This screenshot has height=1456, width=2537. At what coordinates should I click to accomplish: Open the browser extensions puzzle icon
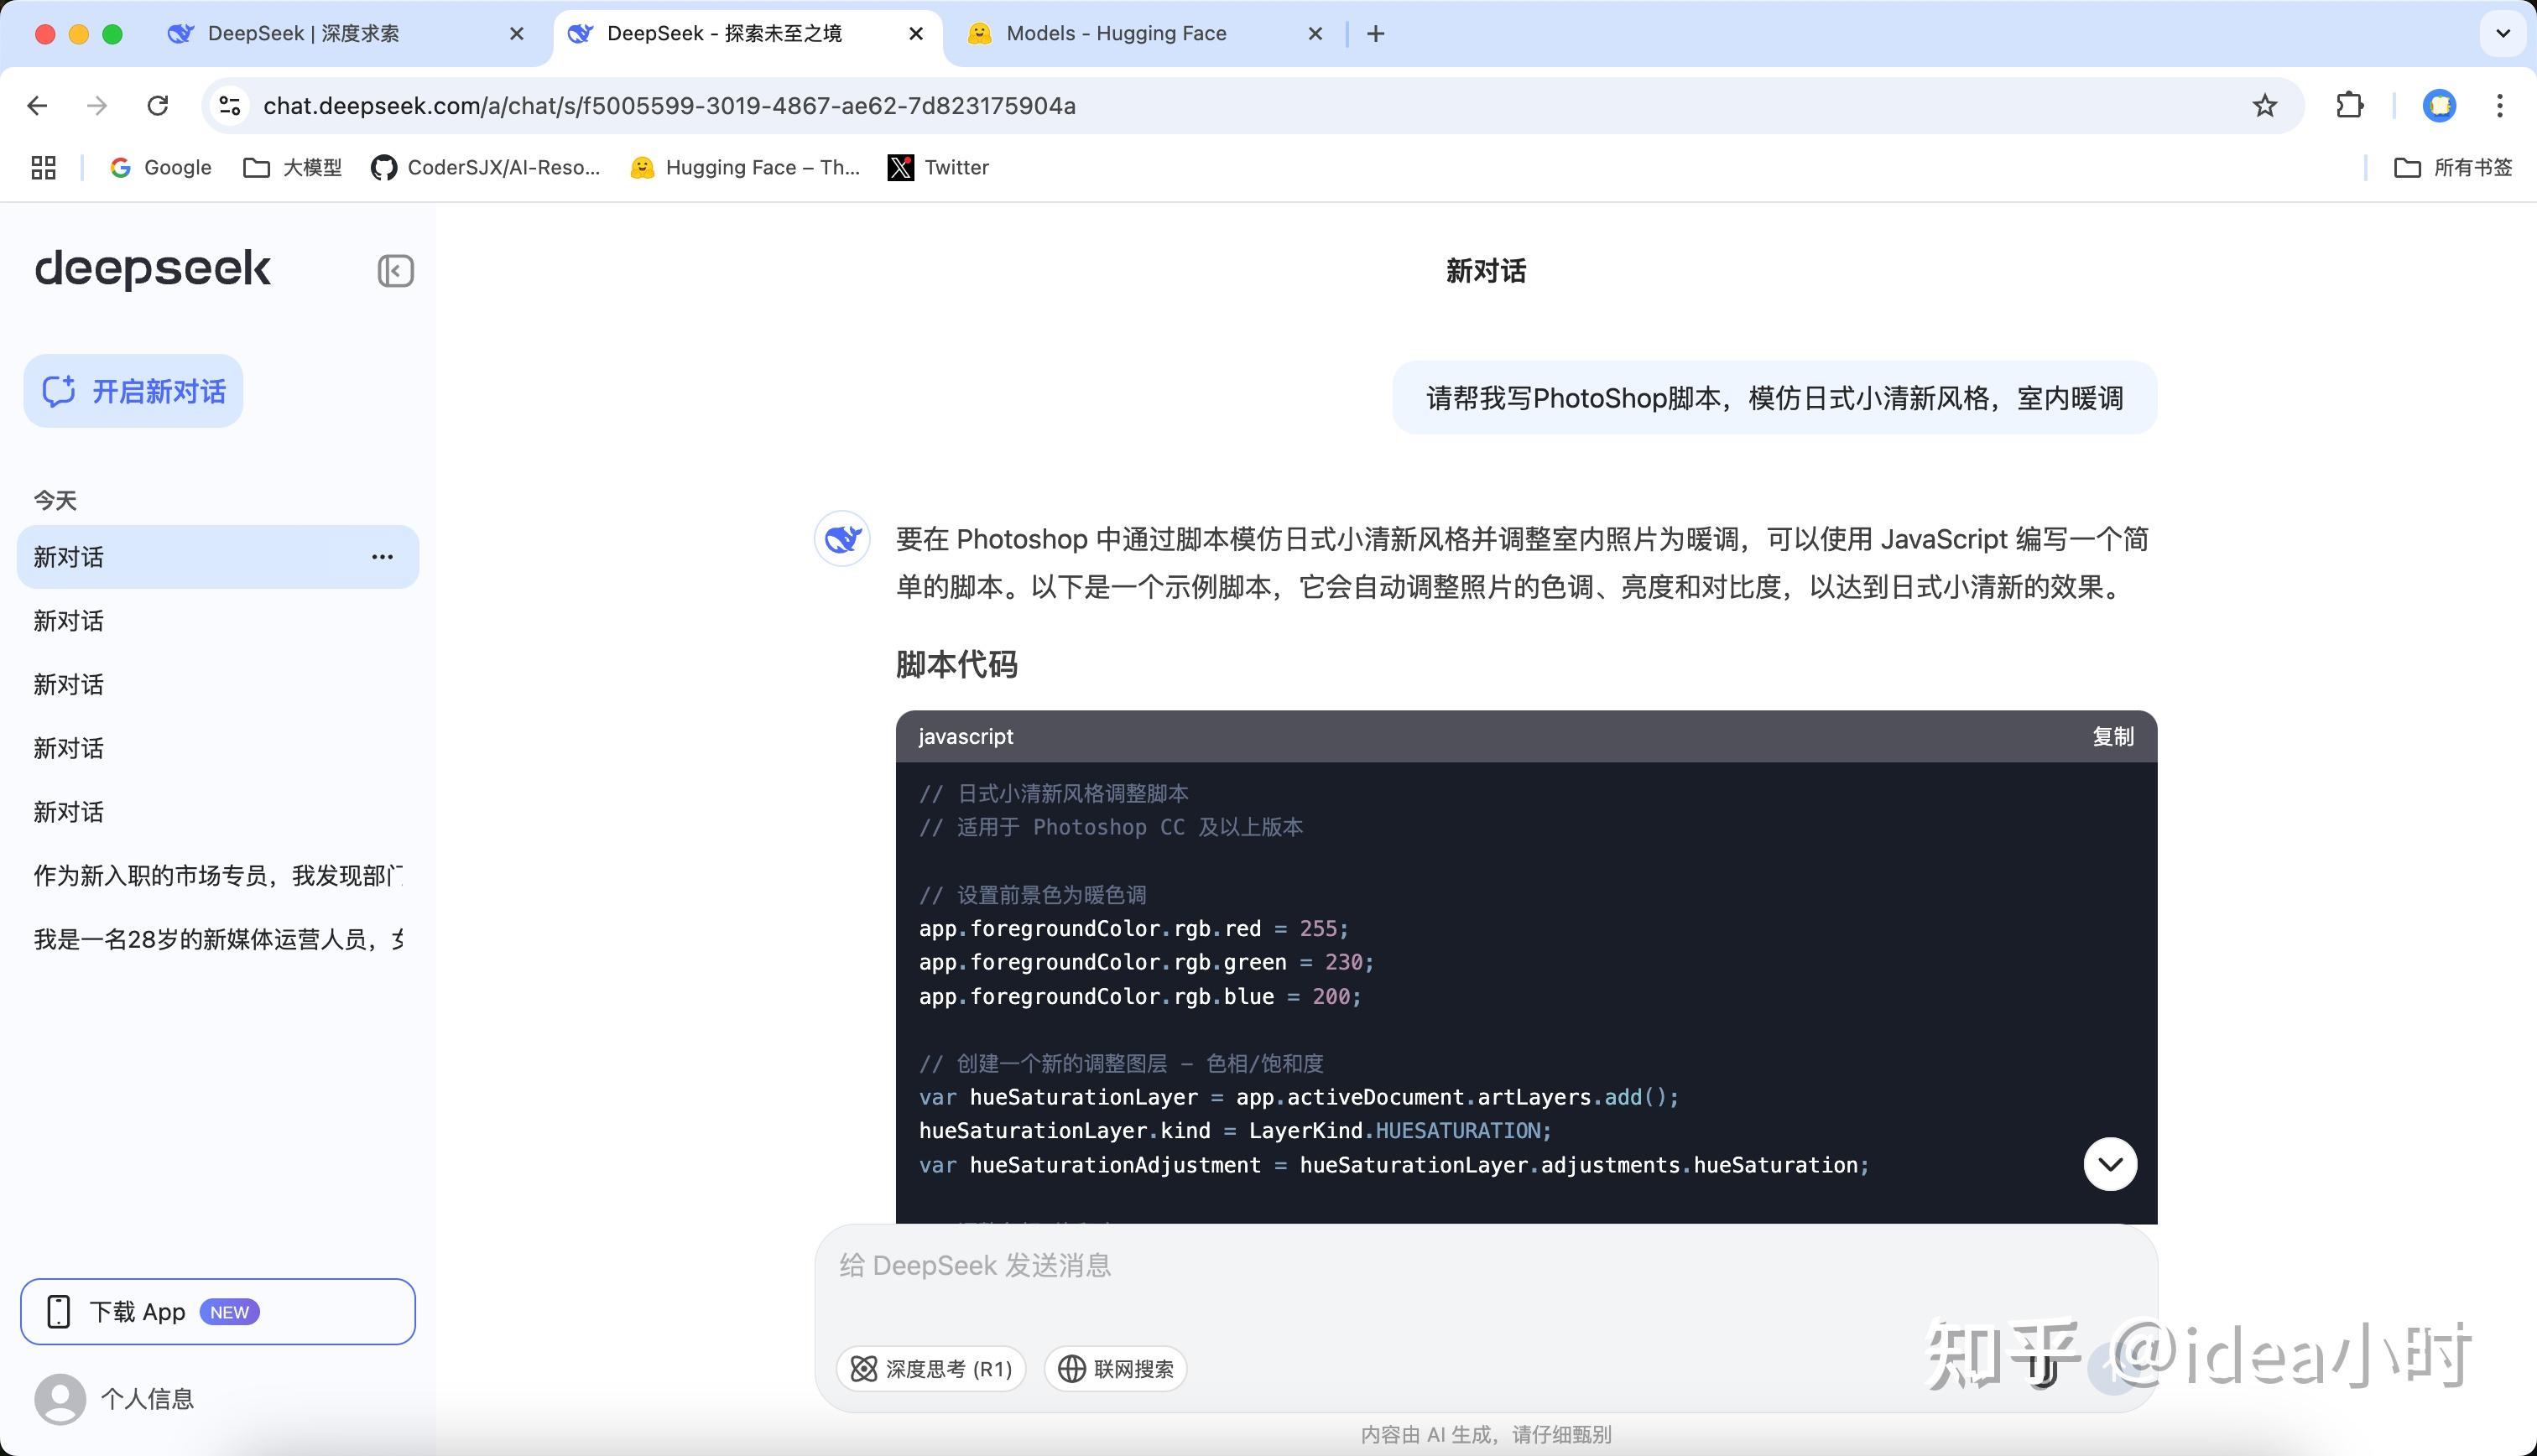tap(2349, 106)
